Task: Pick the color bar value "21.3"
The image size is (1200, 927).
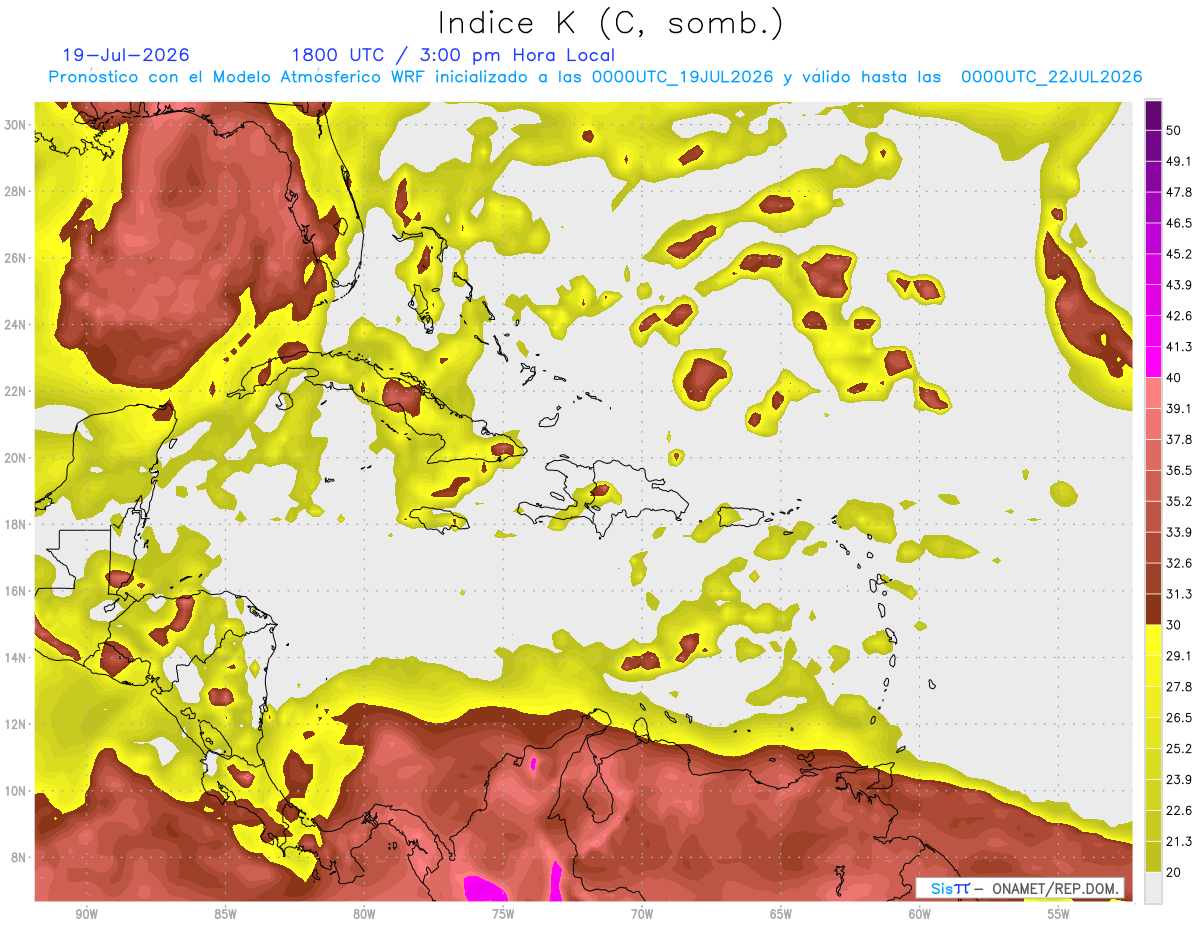Action: point(1178,842)
